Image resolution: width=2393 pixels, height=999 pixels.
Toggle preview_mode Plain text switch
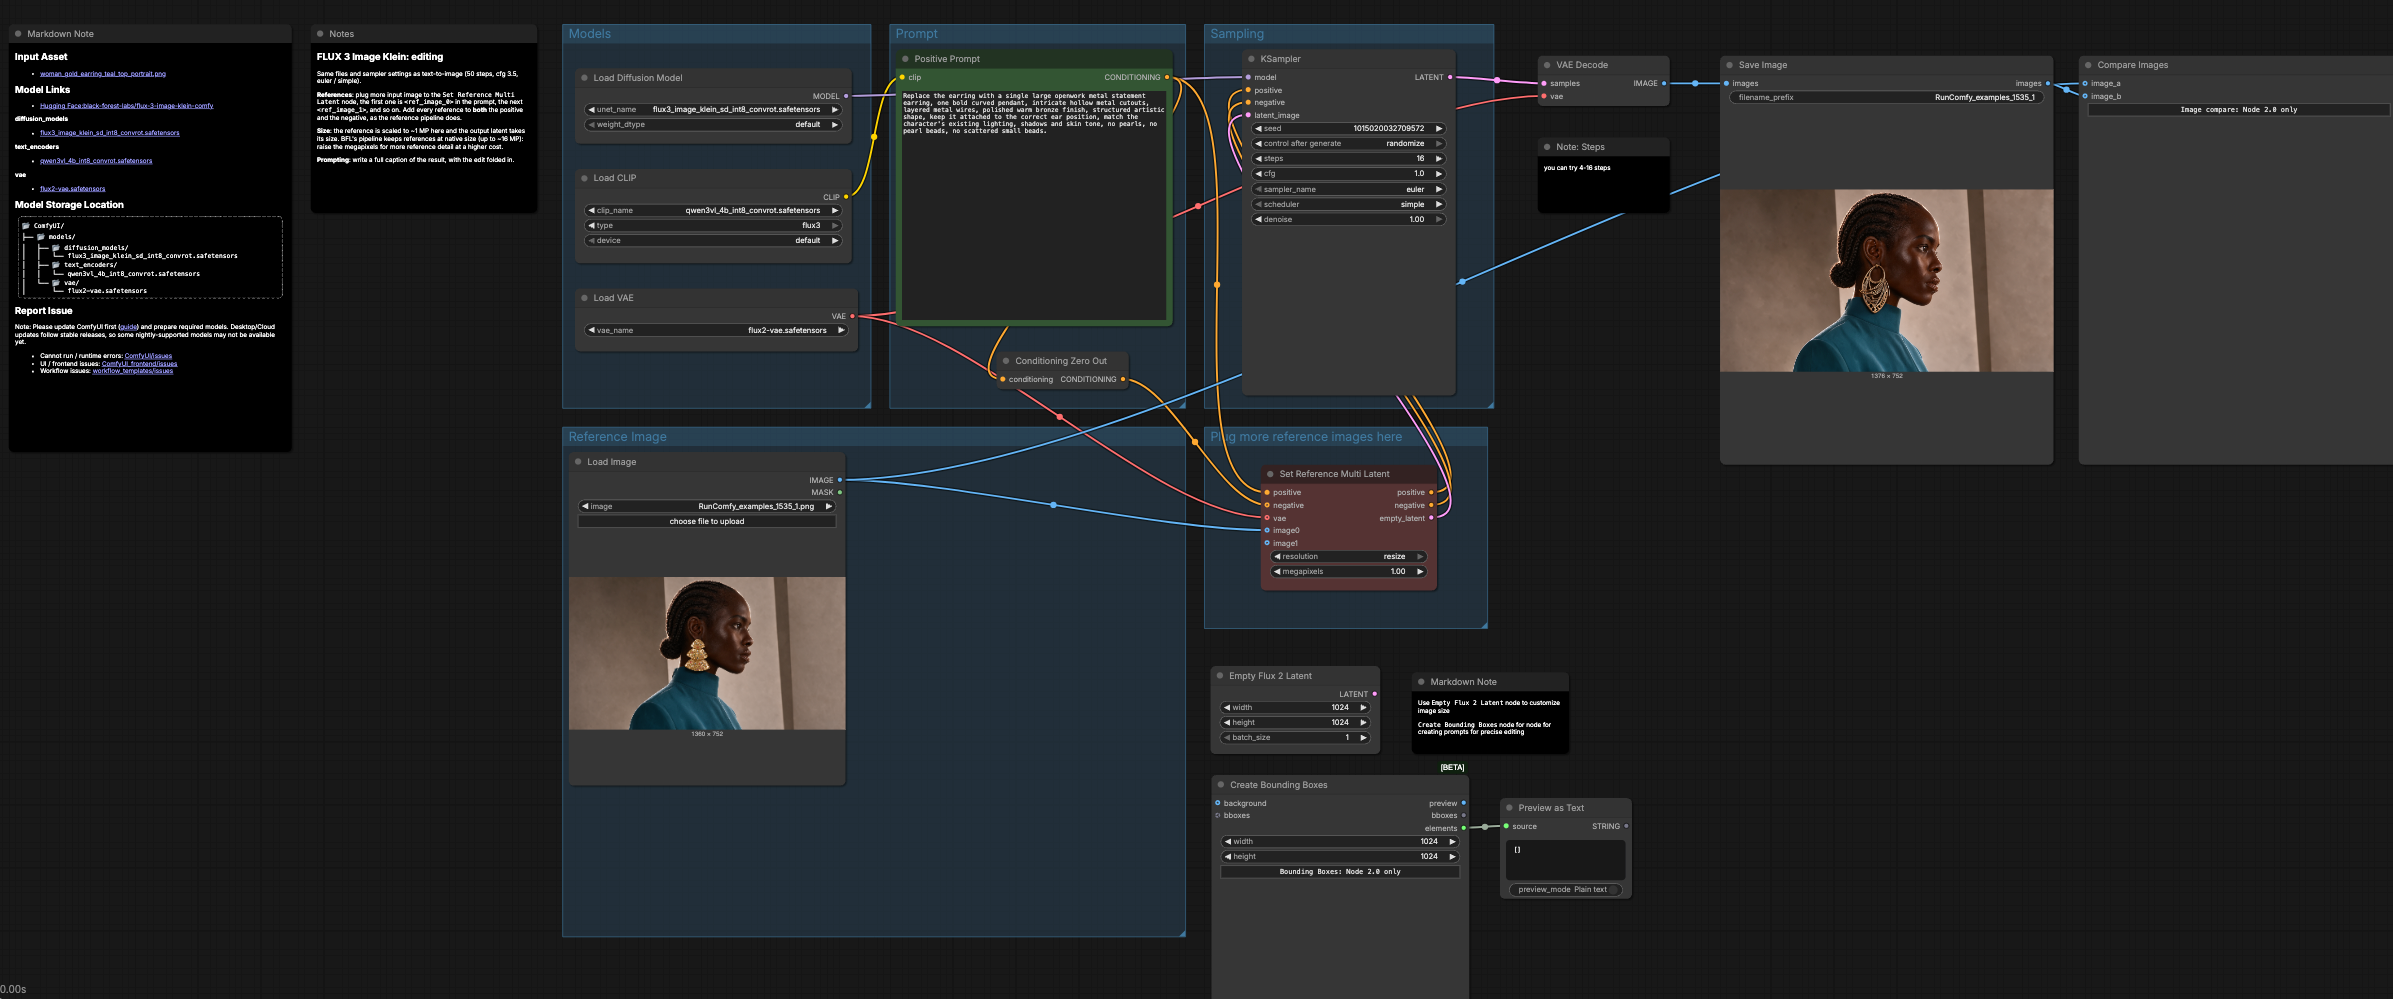[1565, 889]
